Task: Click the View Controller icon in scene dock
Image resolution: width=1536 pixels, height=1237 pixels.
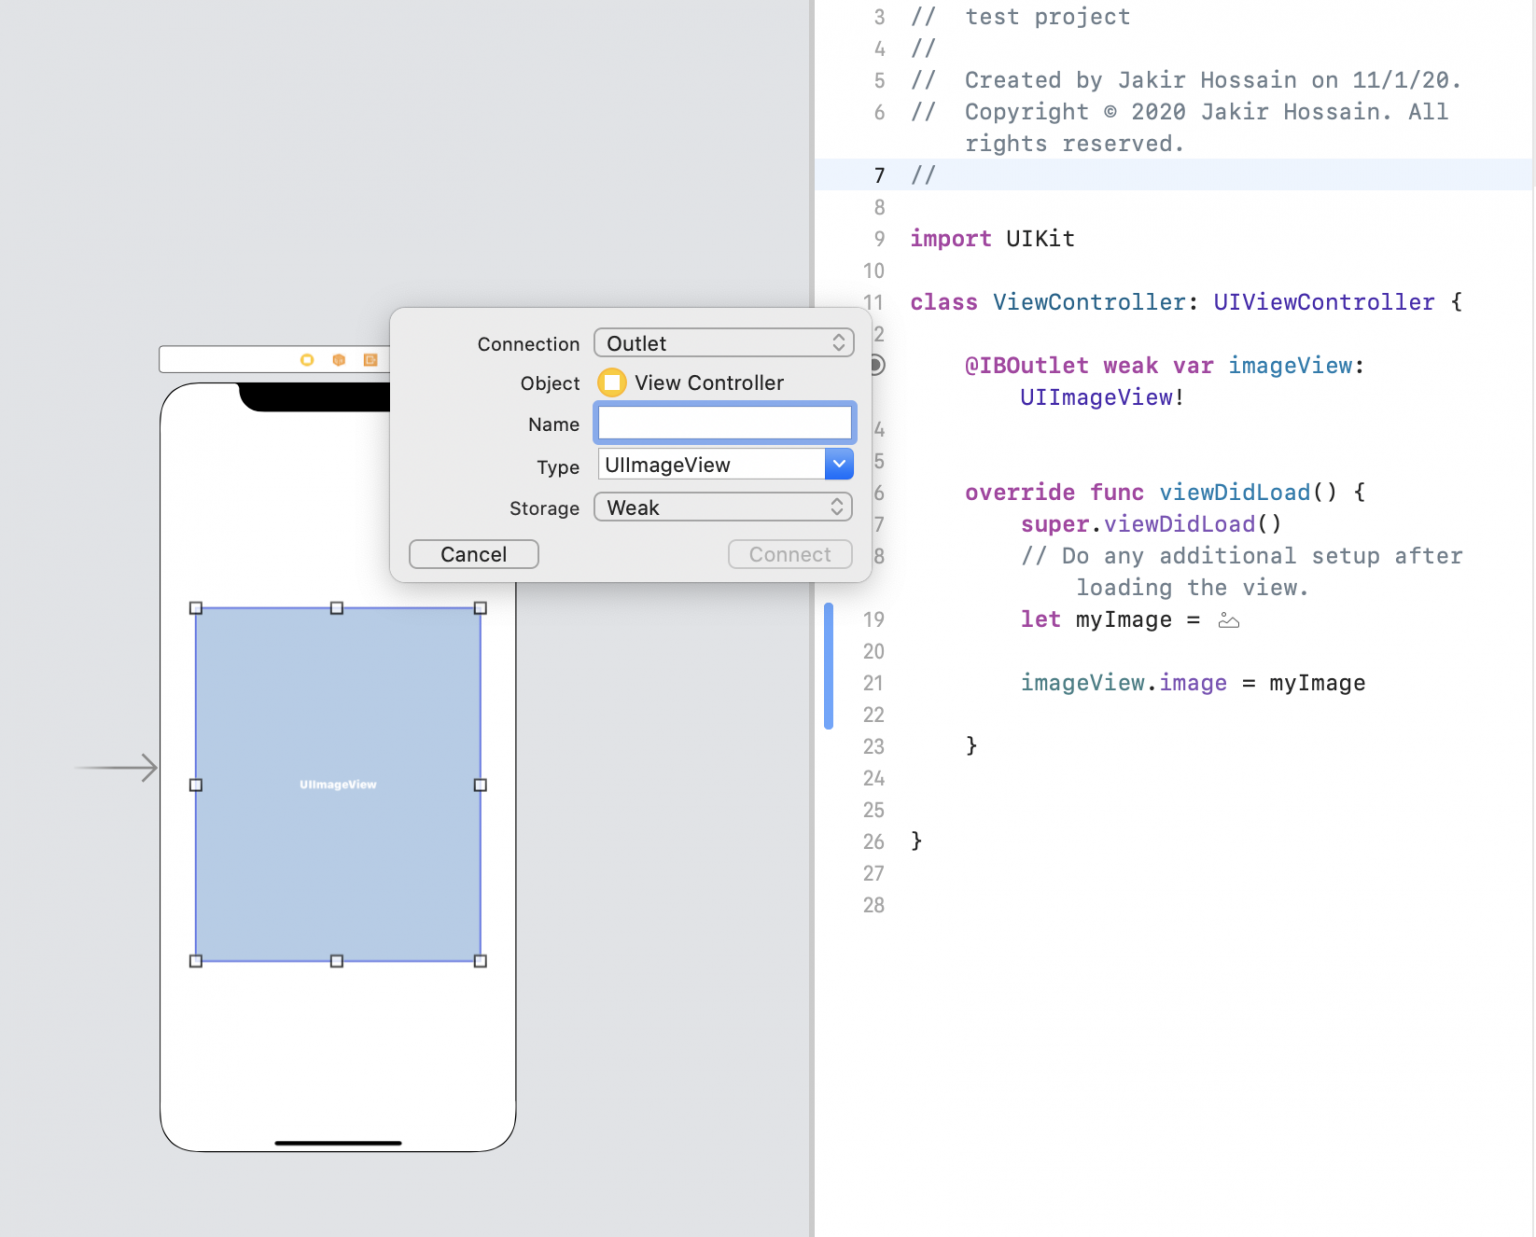Action: [x=307, y=360]
